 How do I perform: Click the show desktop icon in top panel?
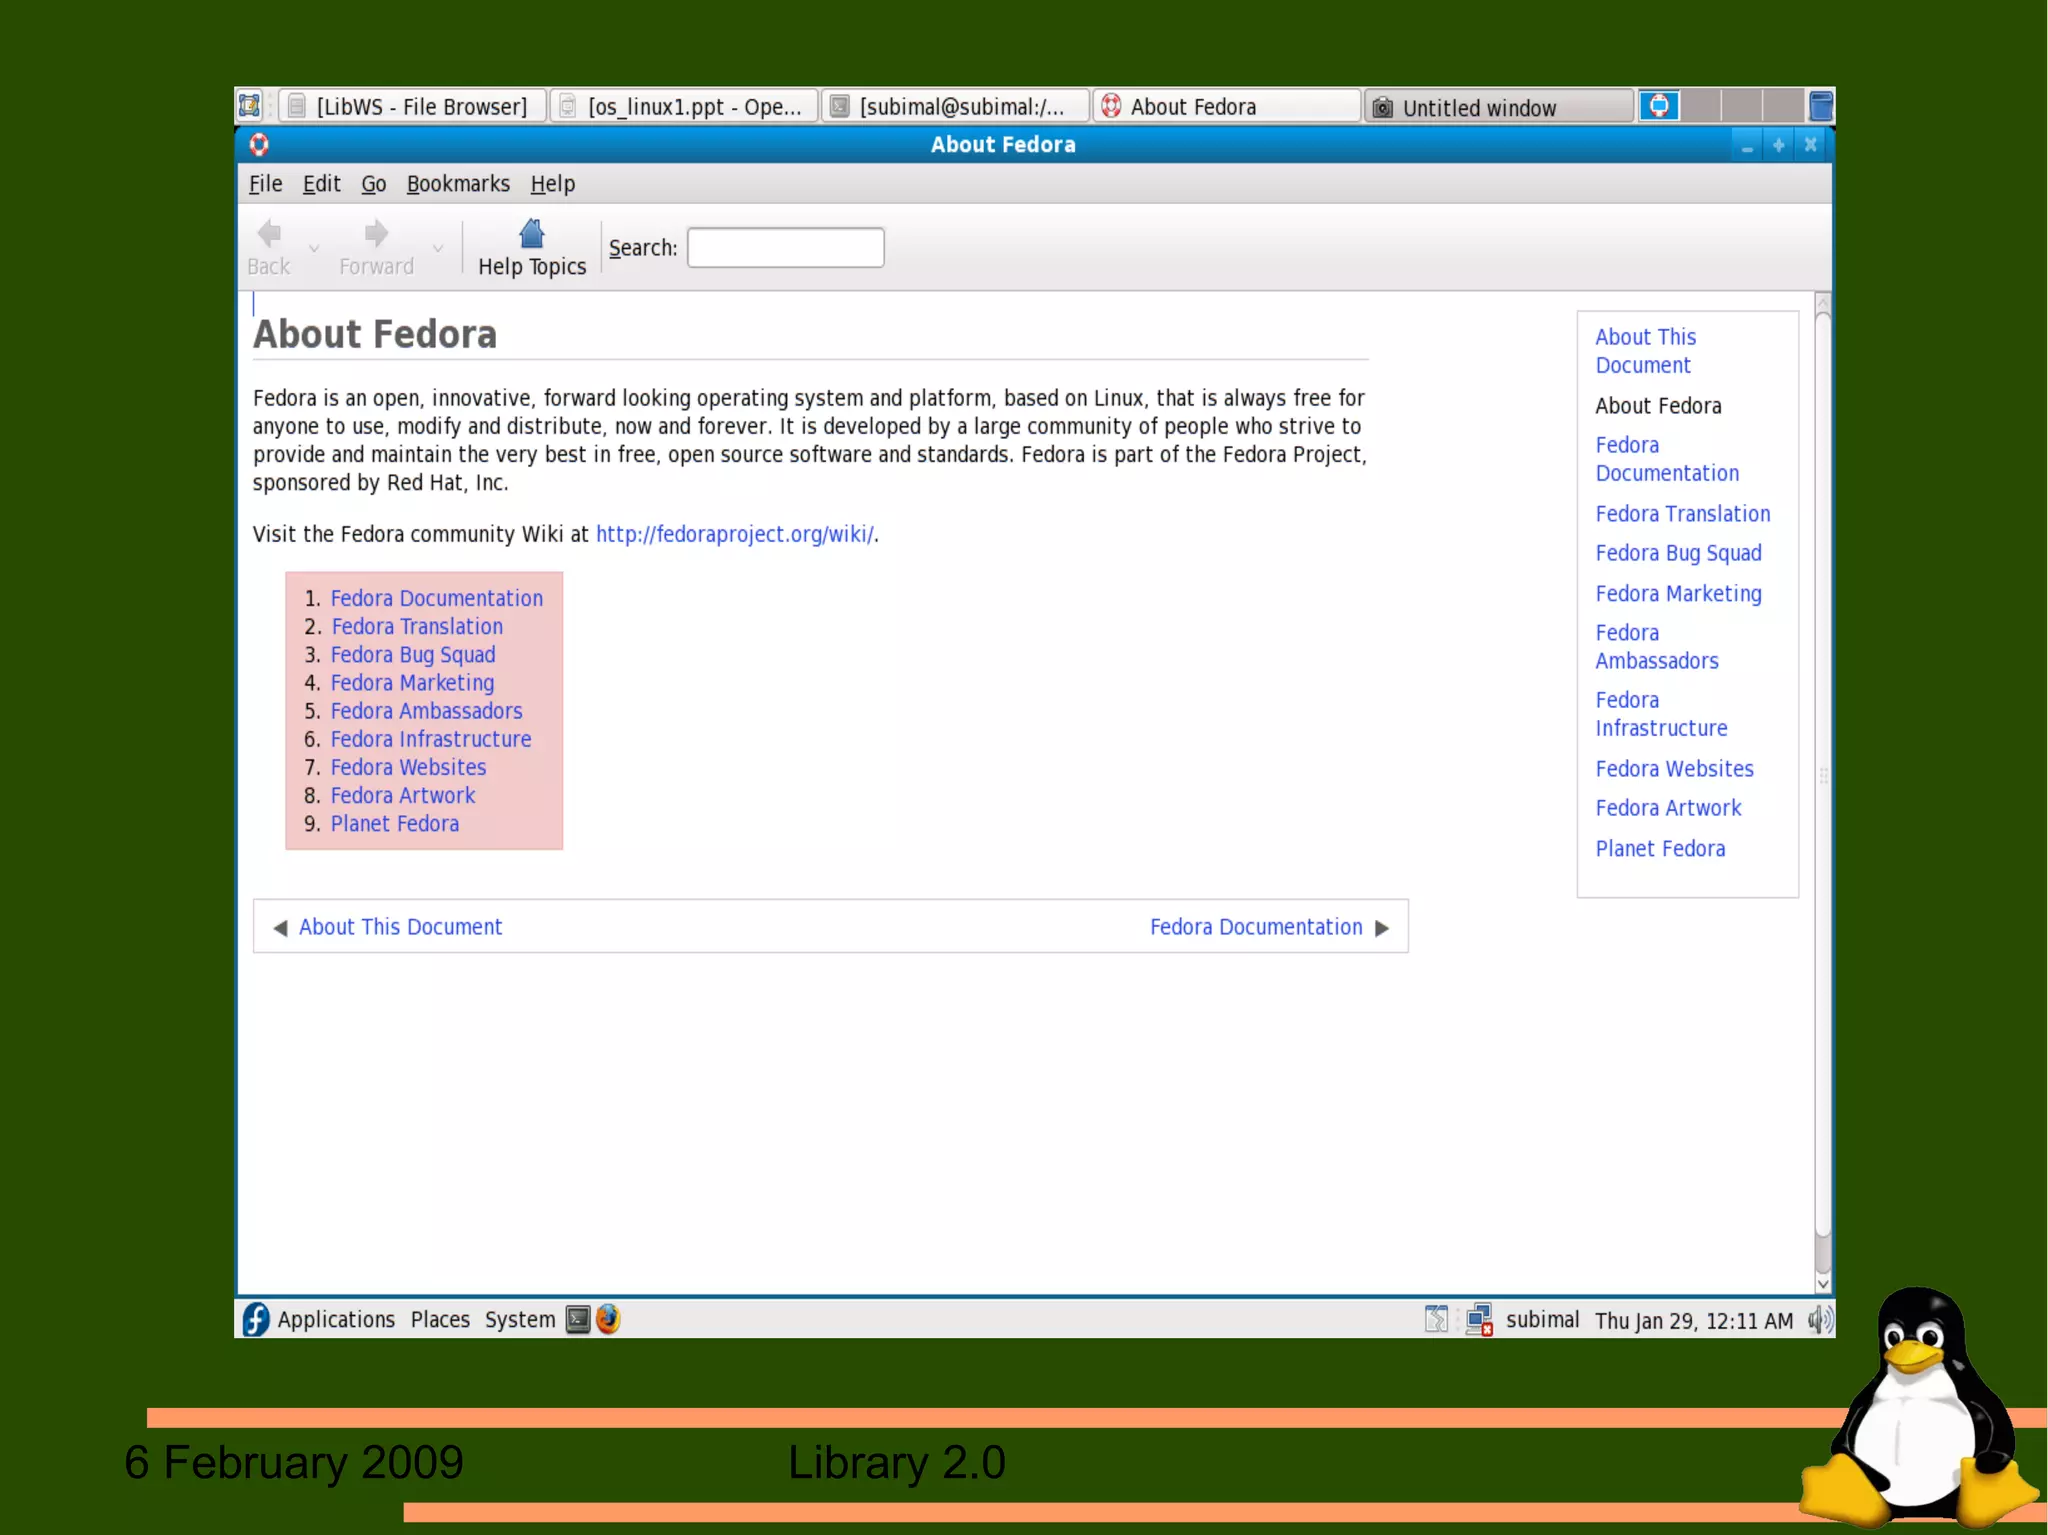249,106
